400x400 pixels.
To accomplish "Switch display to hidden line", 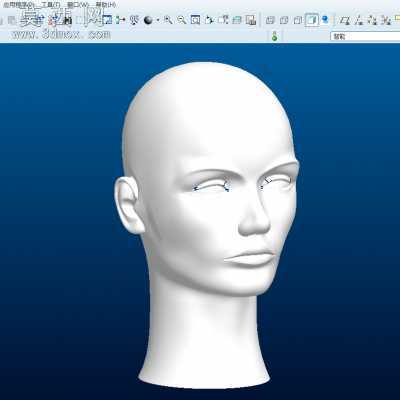I will pyautogui.click(x=284, y=20).
